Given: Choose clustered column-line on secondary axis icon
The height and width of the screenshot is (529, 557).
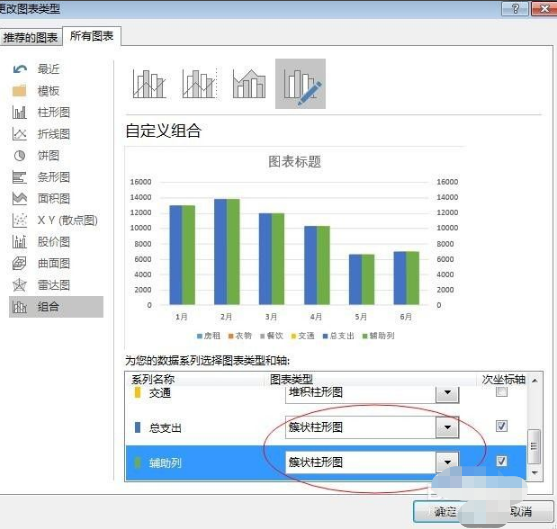Looking at the screenshot, I should coord(200,84).
